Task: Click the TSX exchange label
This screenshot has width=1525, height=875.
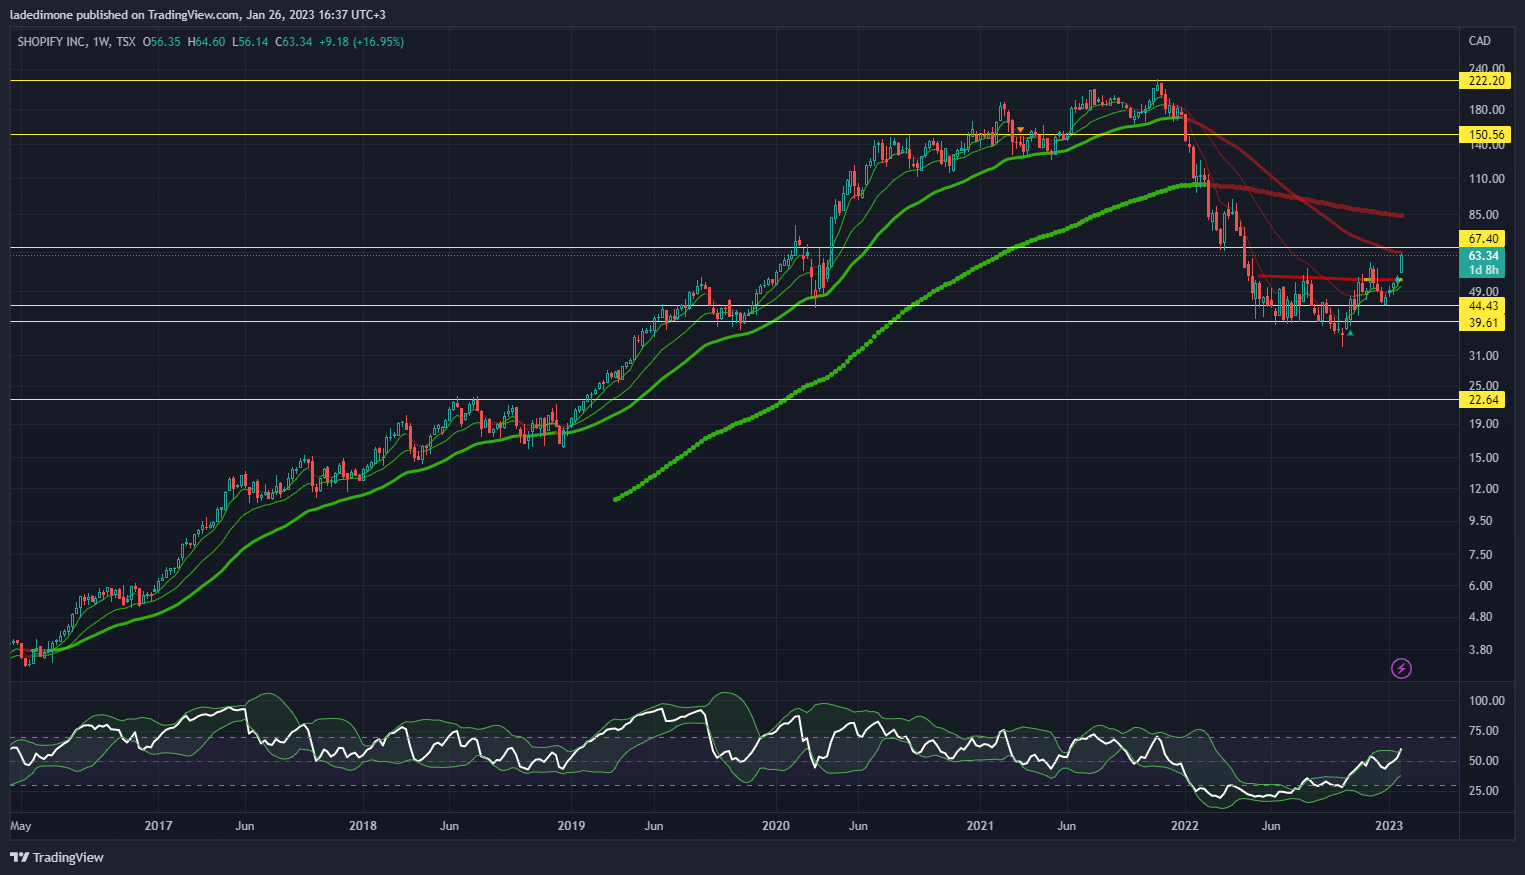Action: 126,42
